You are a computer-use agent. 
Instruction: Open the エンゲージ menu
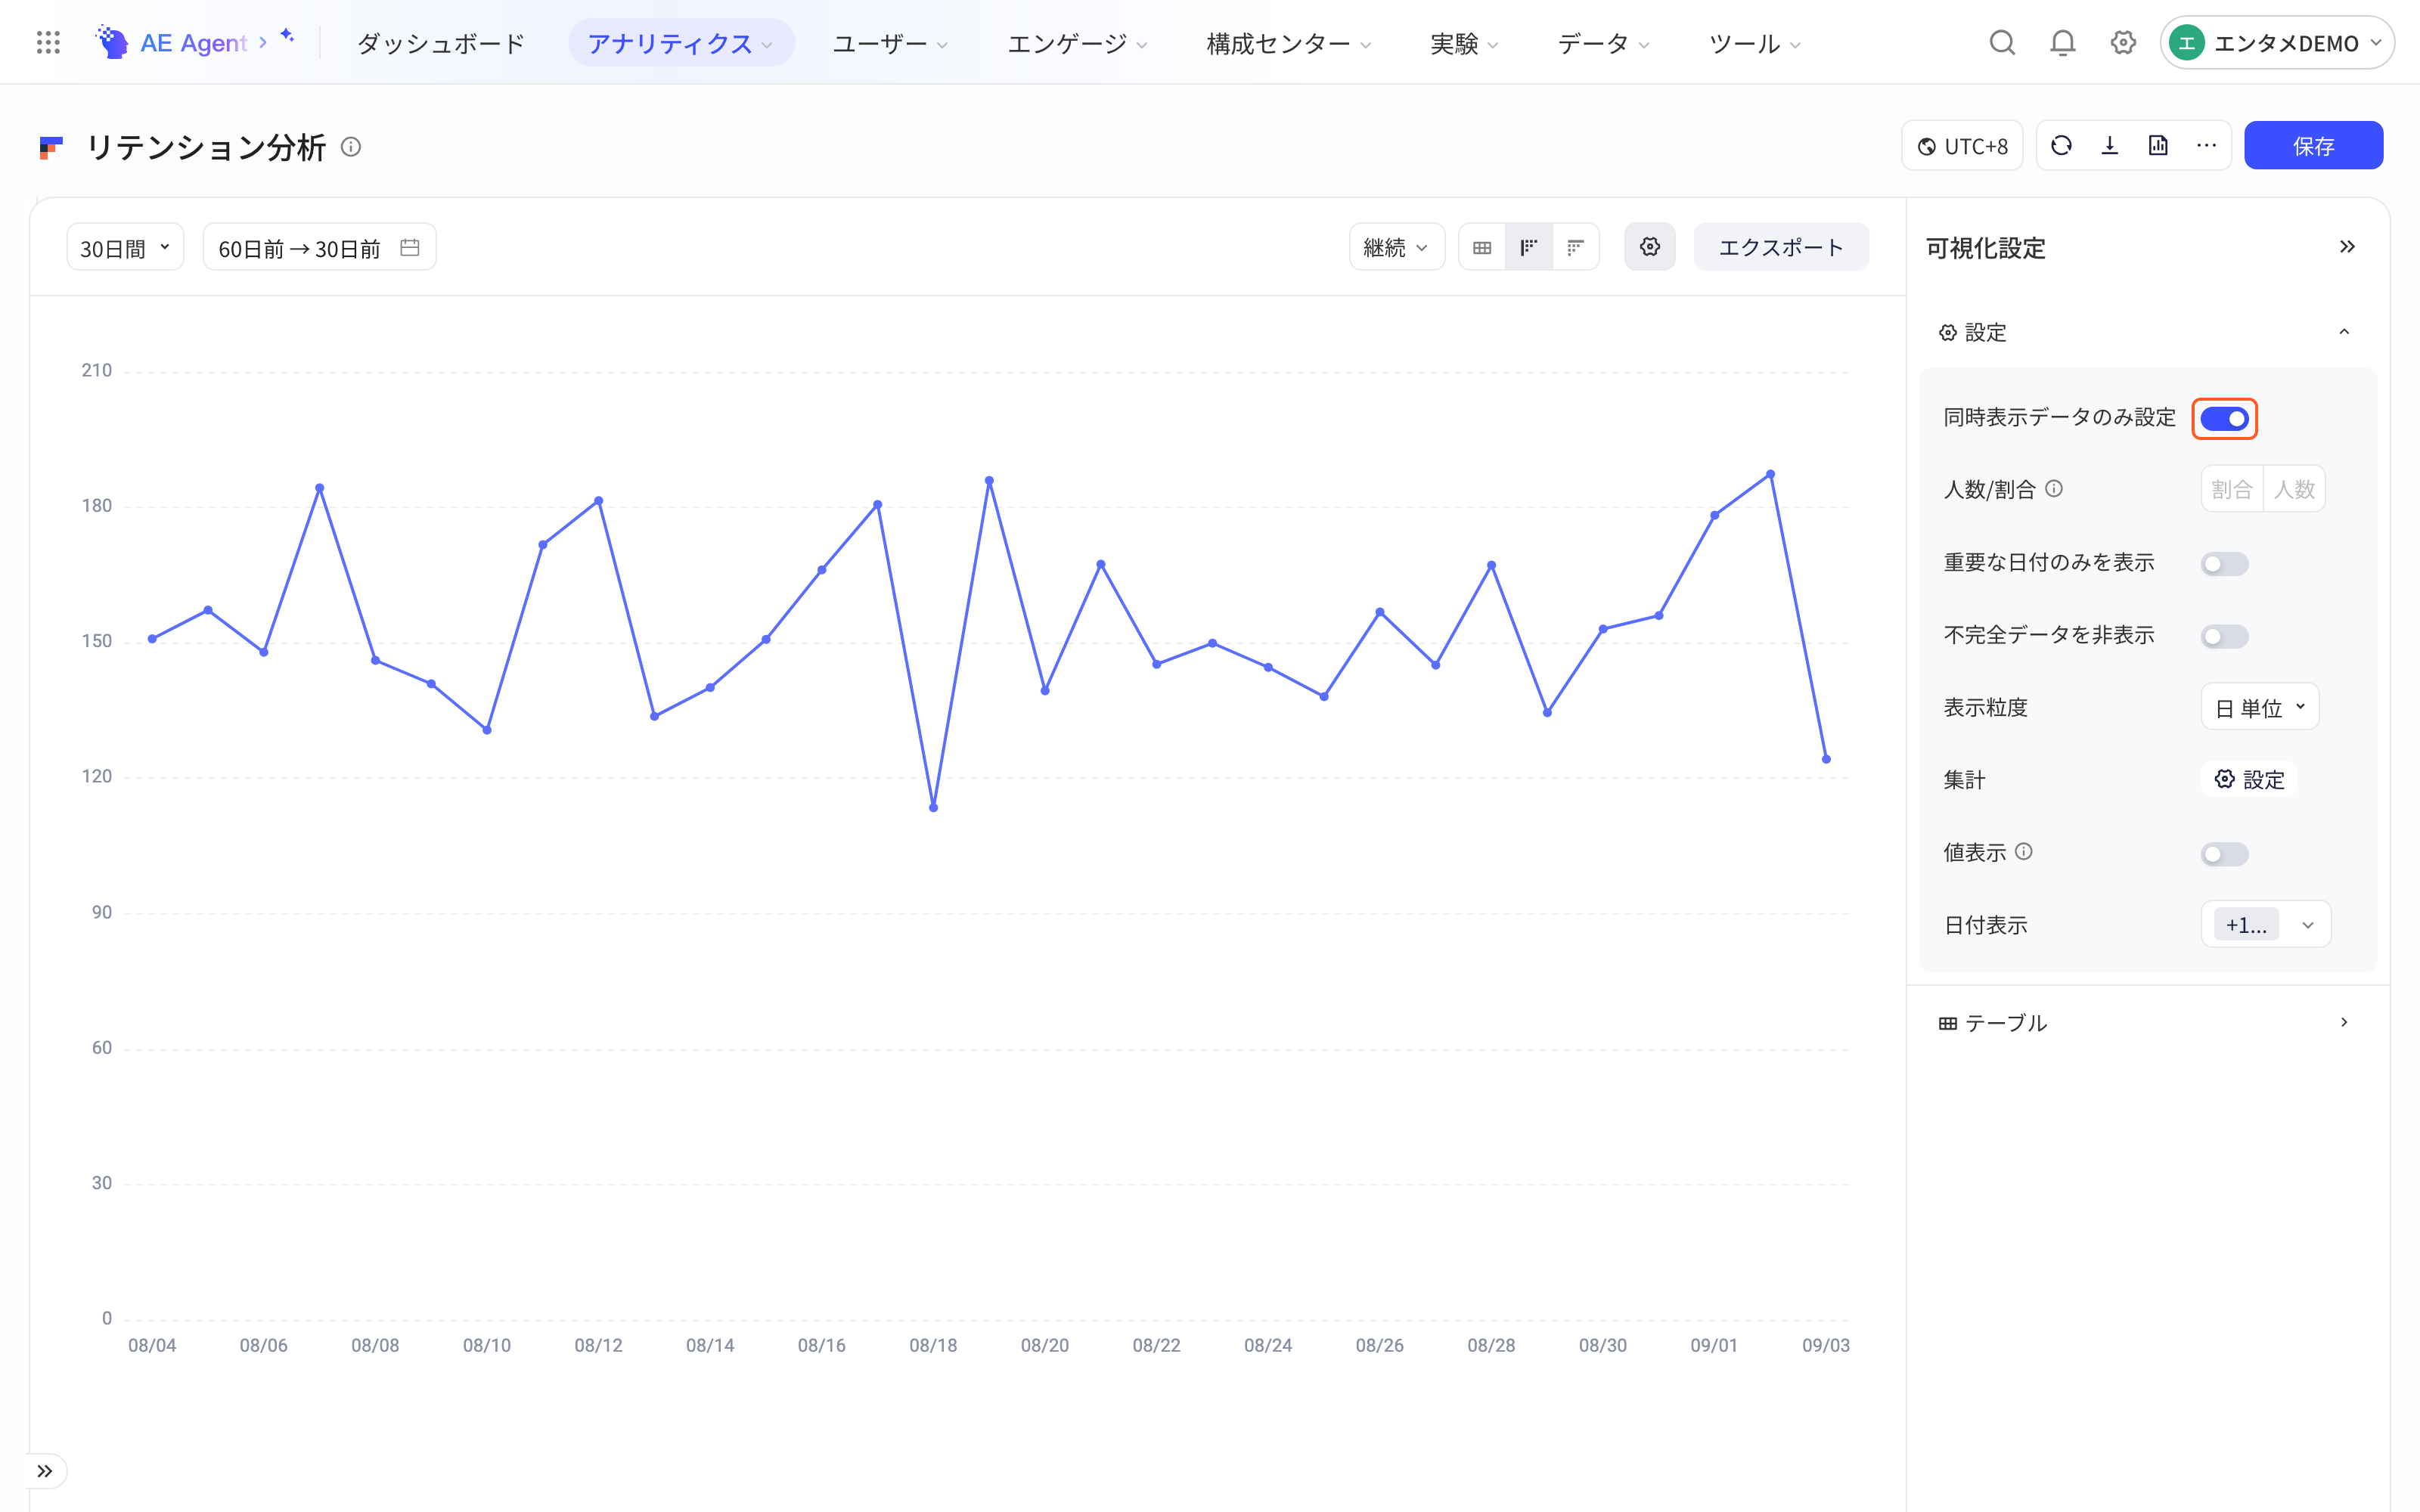pyautogui.click(x=1077, y=43)
